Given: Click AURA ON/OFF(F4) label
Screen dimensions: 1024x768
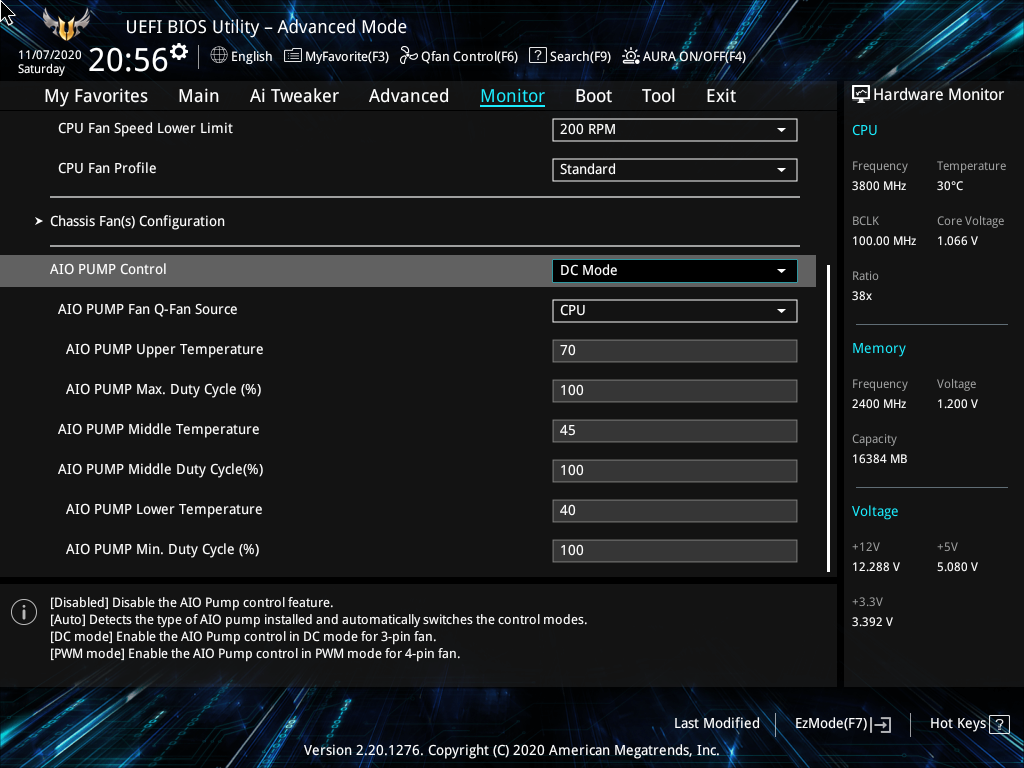Looking at the screenshot, I should tap(694, 56).
